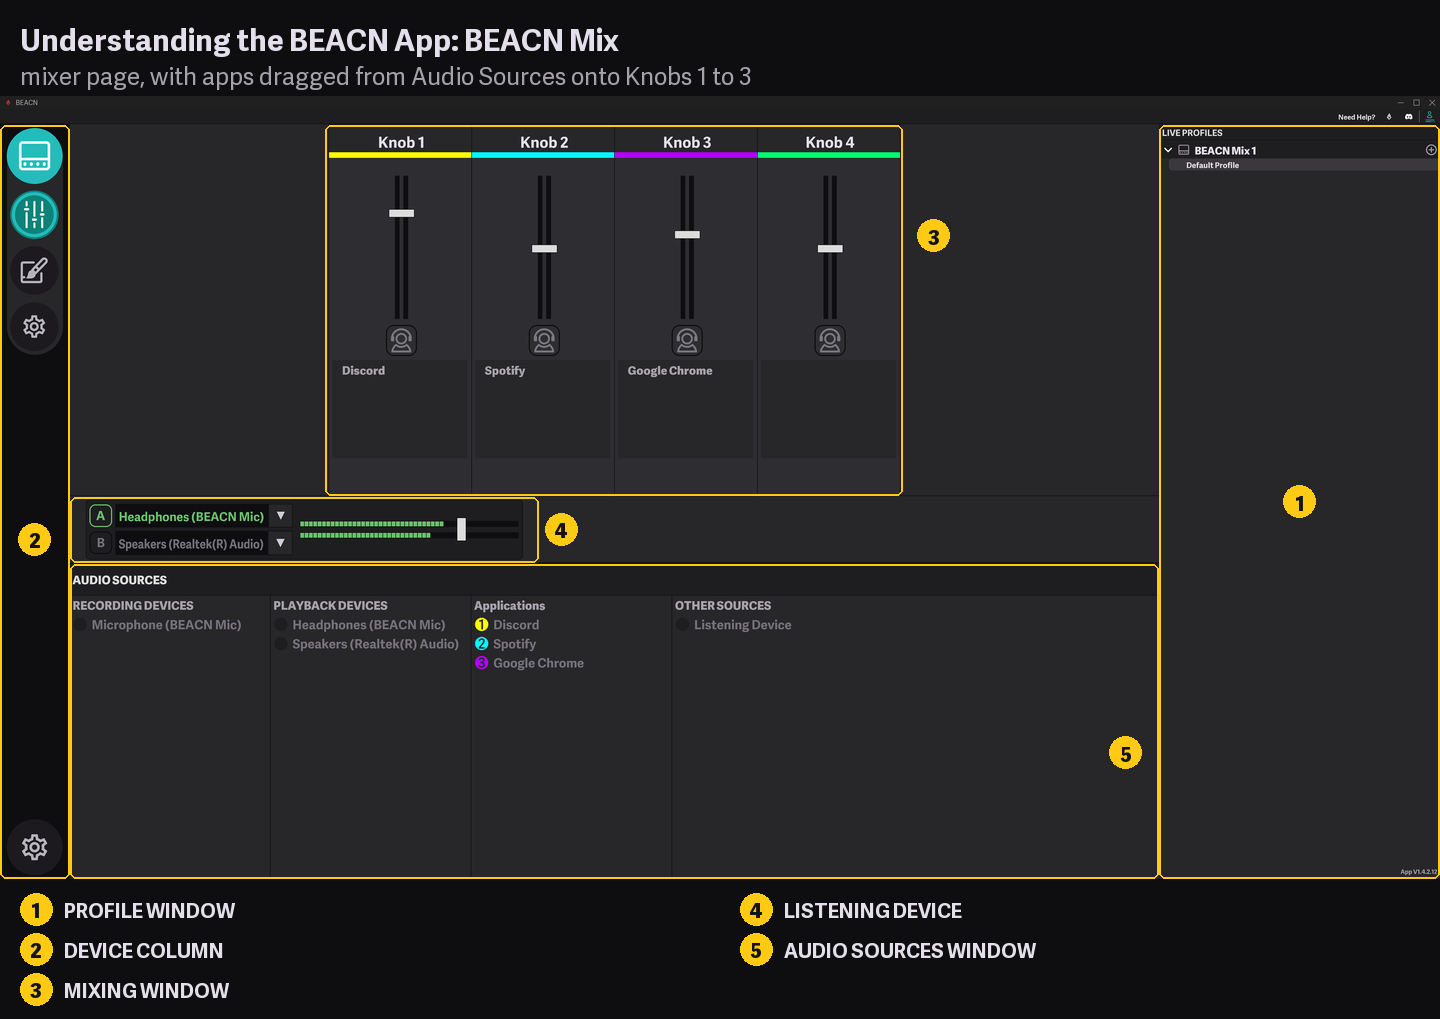Click the listening device volume slider handle
The height and width of the screenshot is (1019, 1440).
pyautogui.click(x=461, y=529)
